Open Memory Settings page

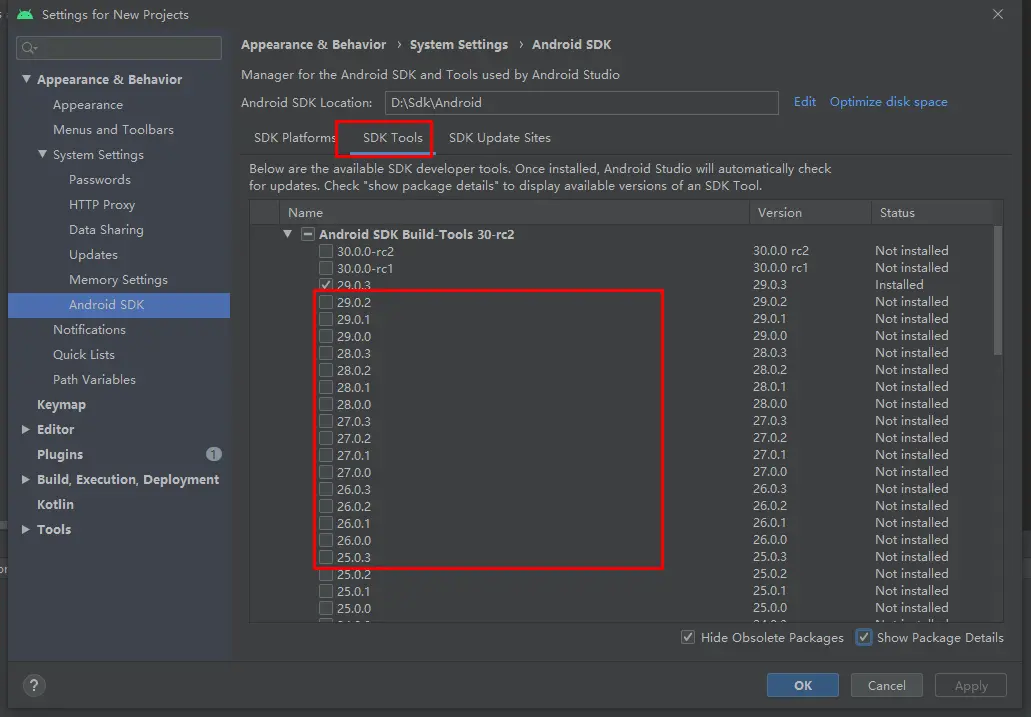(x=118, y=280)
